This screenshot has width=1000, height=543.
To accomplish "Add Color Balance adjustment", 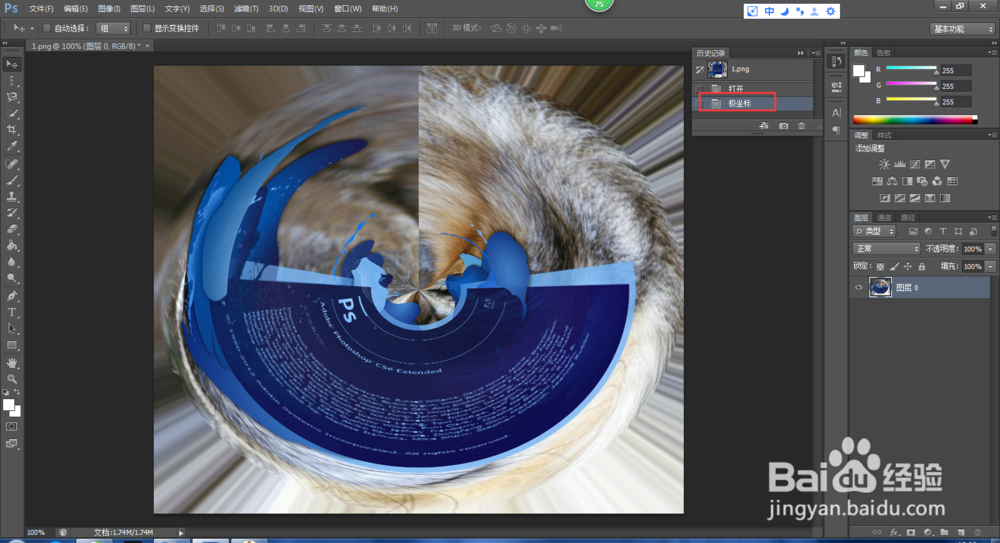I will coord(892,181).
